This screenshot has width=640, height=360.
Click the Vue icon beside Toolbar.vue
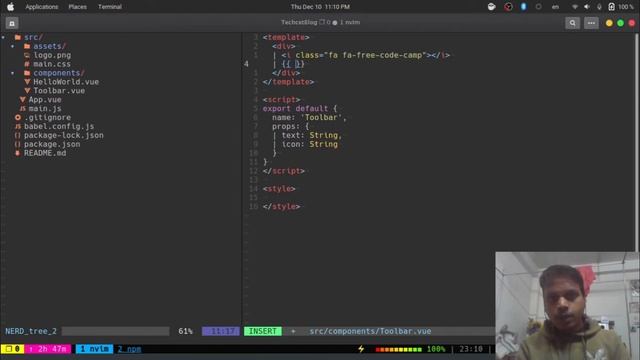click(27, 91)
